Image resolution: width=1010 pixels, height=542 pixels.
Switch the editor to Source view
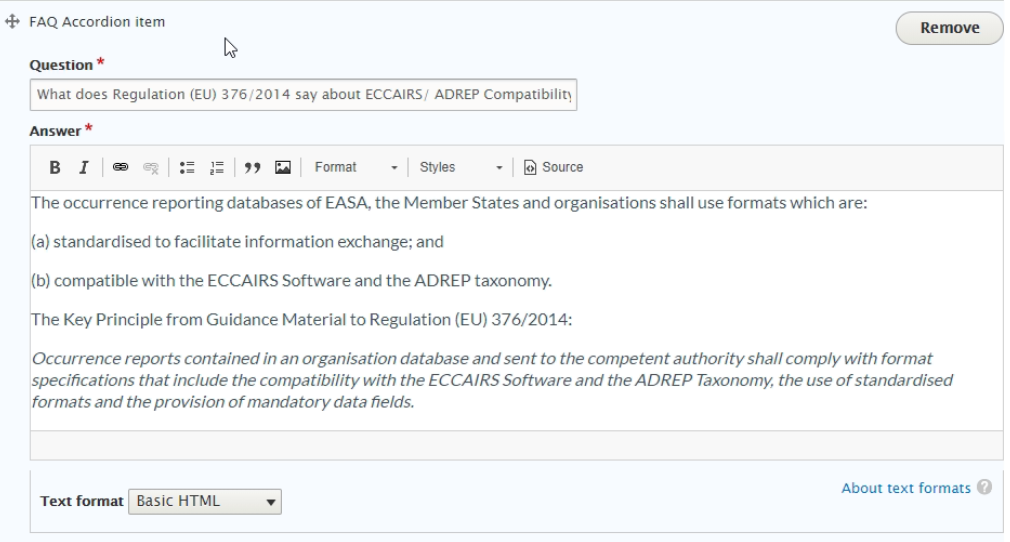(x=553, y=168)
